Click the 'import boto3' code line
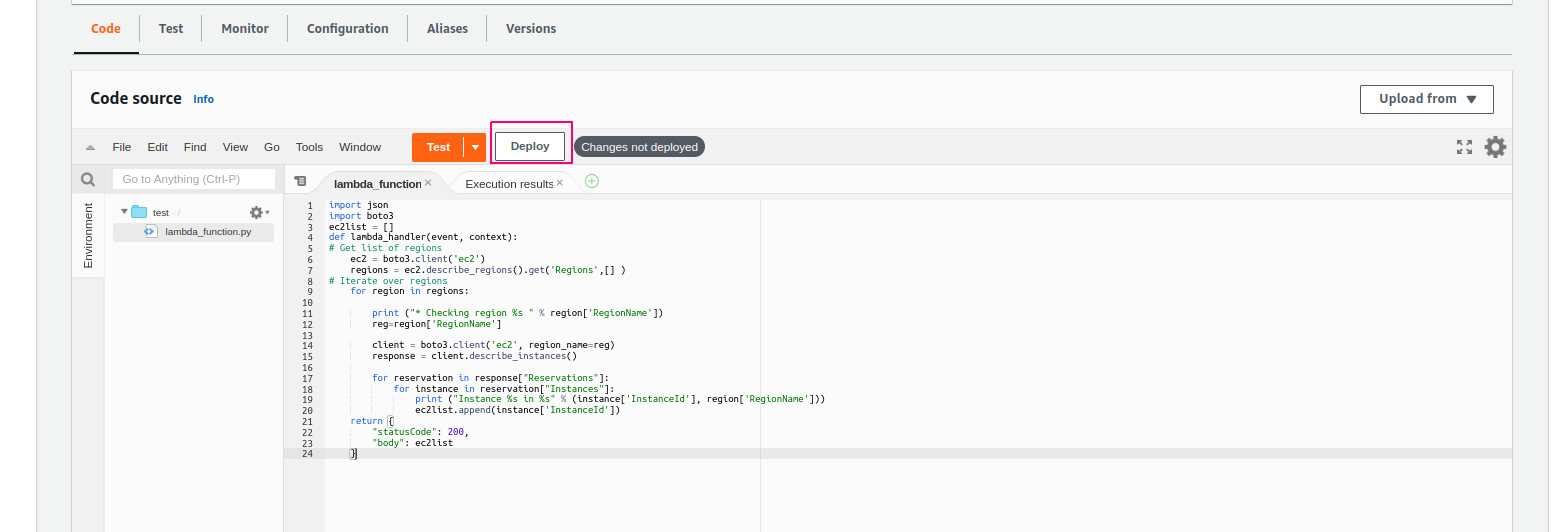Image resolution: width=1555 pixels, height=532 pixels. coord(361,216)
